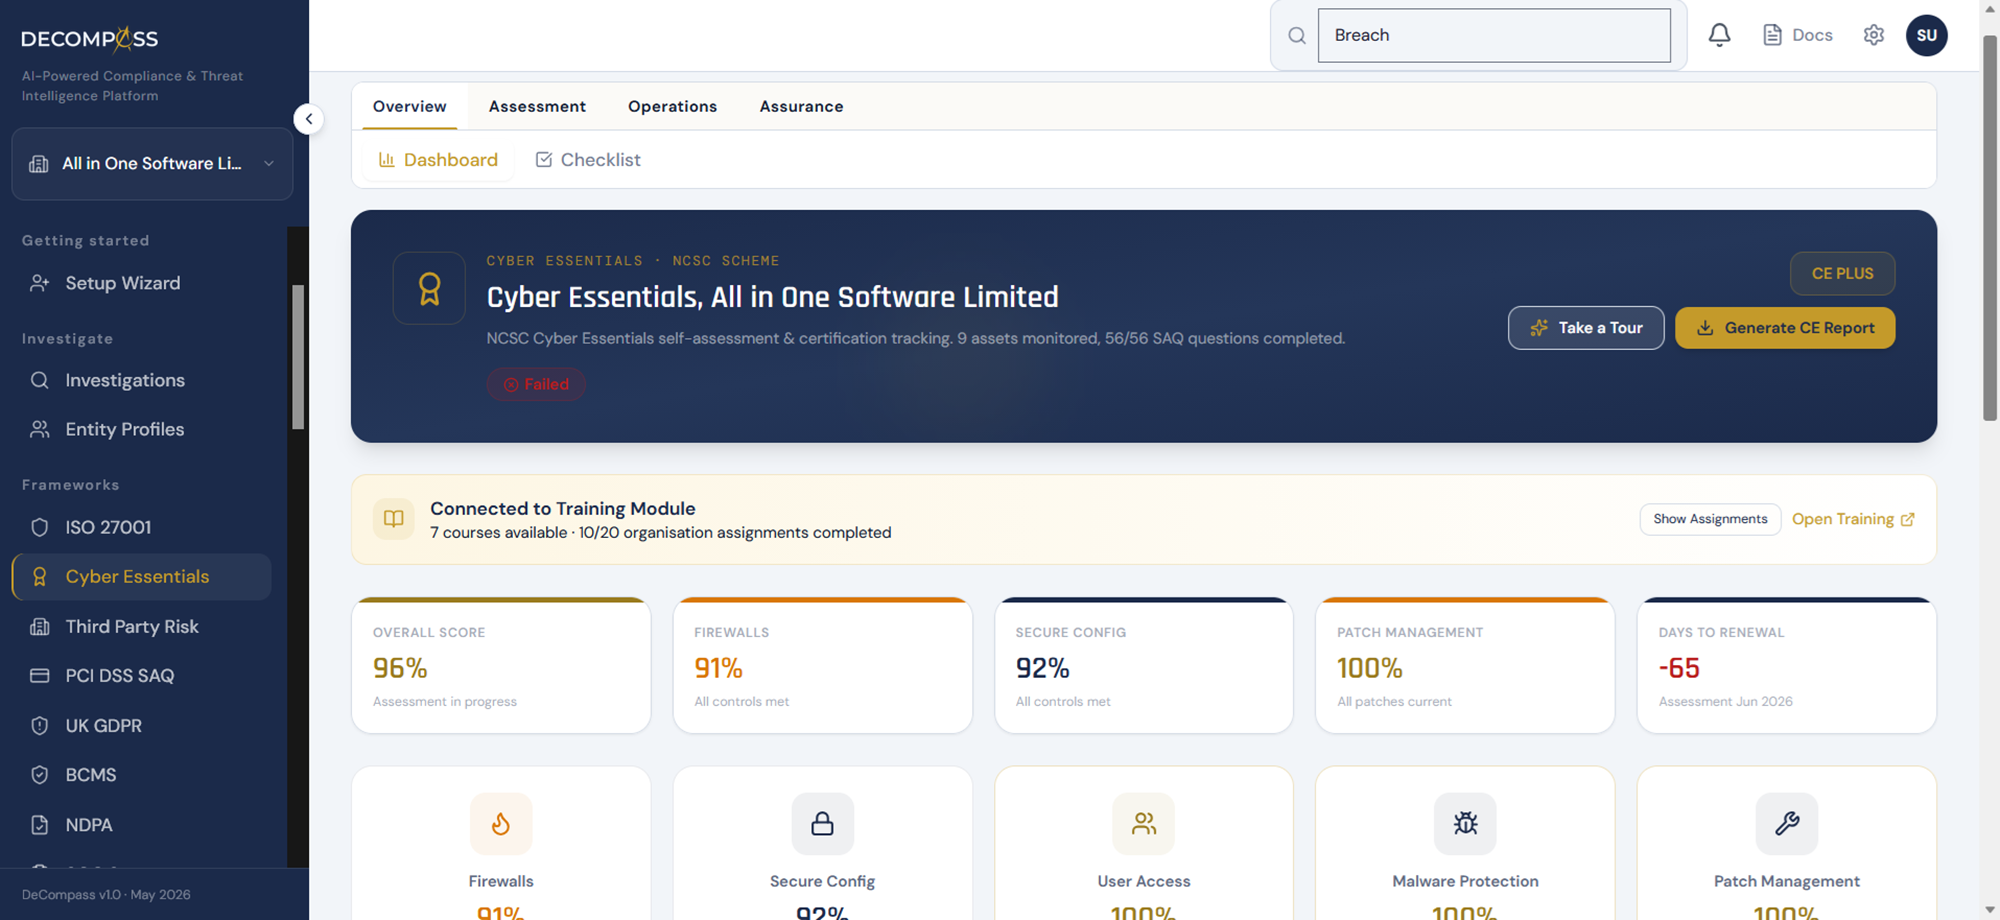Click the scroll-down arrow of page scrollbar
The width and height of the screenshot is (2000, 920).
click(1990, 909)
